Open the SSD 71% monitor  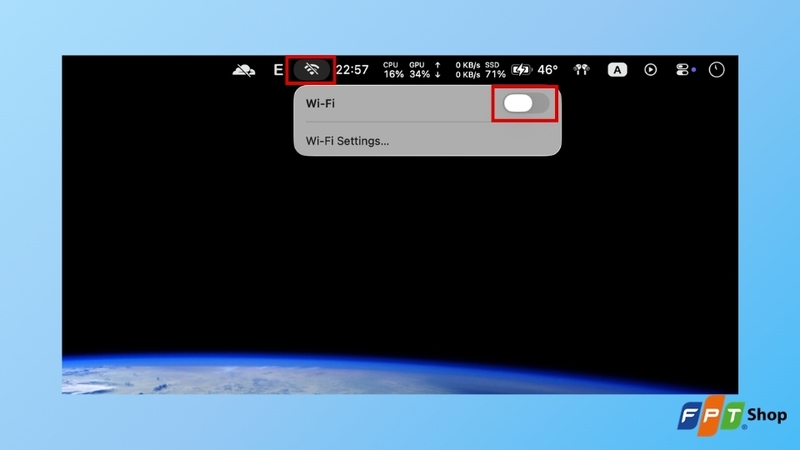tap(495, 70)
